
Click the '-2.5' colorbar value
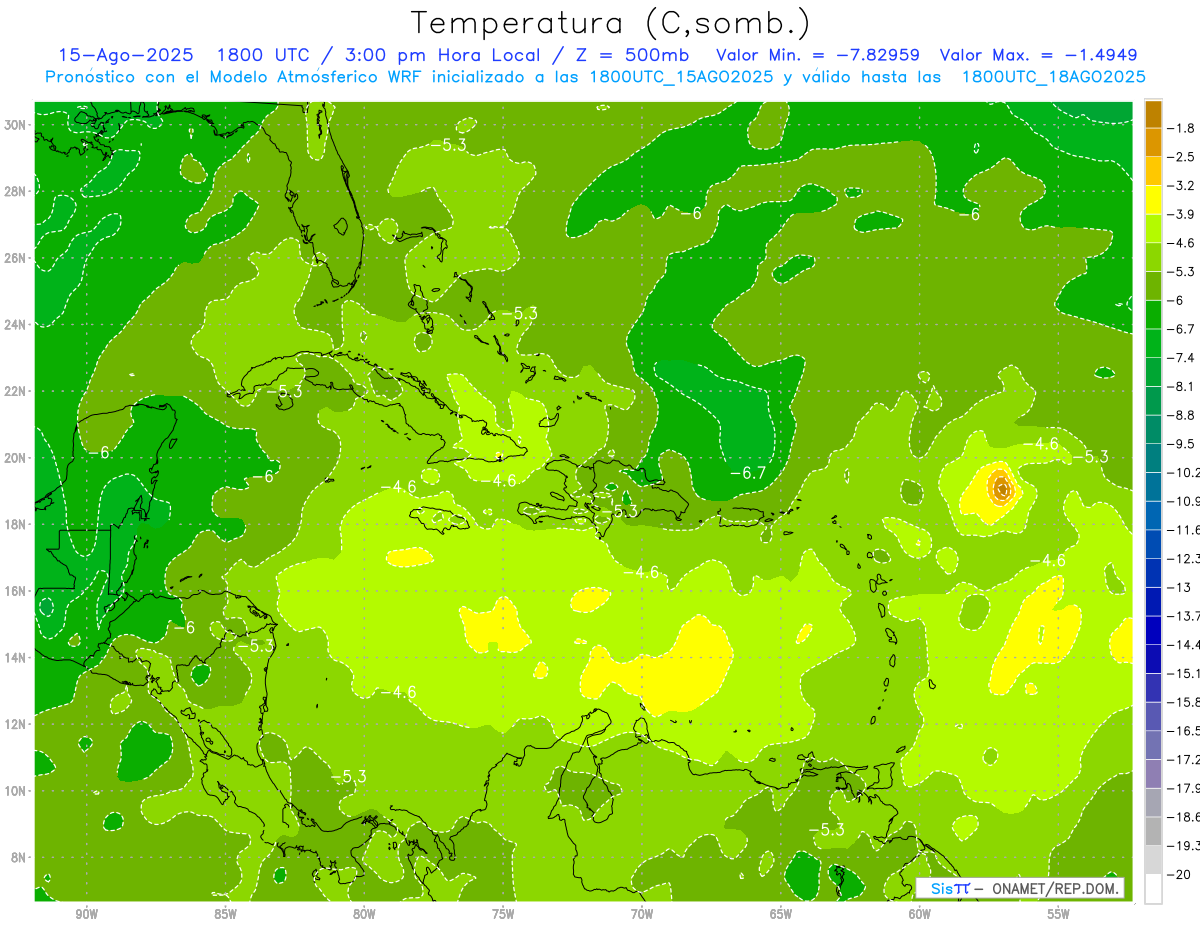point(1183,157)
